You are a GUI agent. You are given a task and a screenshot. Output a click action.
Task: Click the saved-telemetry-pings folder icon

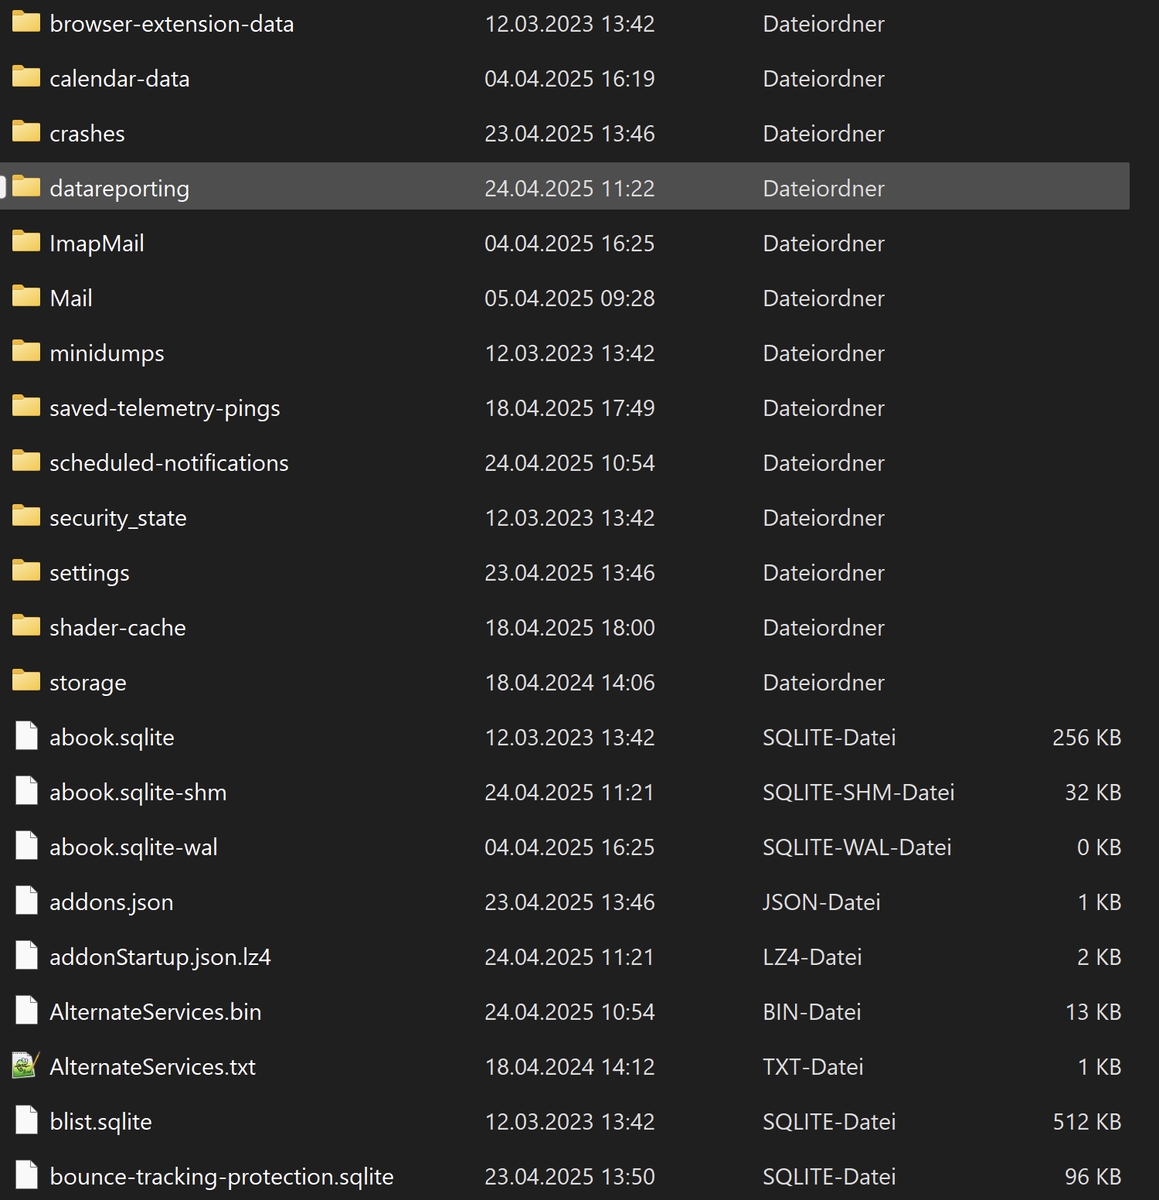26,407
